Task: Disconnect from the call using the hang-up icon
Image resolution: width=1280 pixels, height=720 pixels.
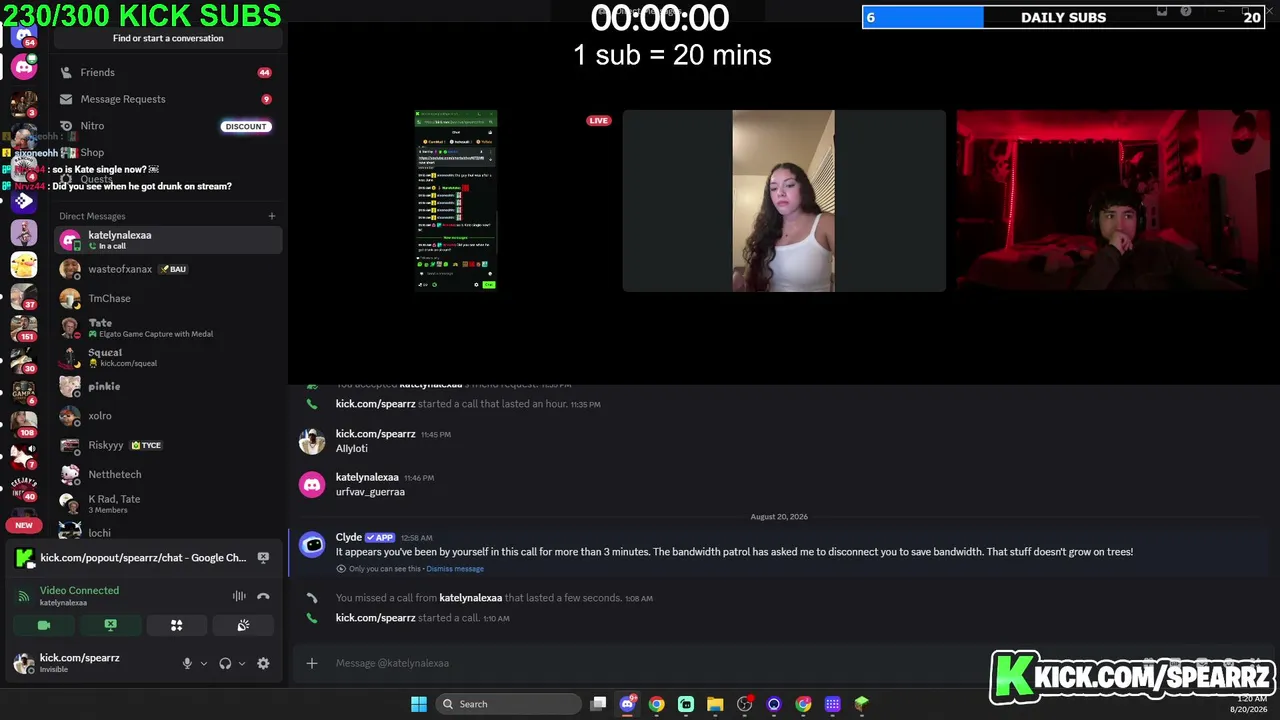Action: click(x=263, y=596)
